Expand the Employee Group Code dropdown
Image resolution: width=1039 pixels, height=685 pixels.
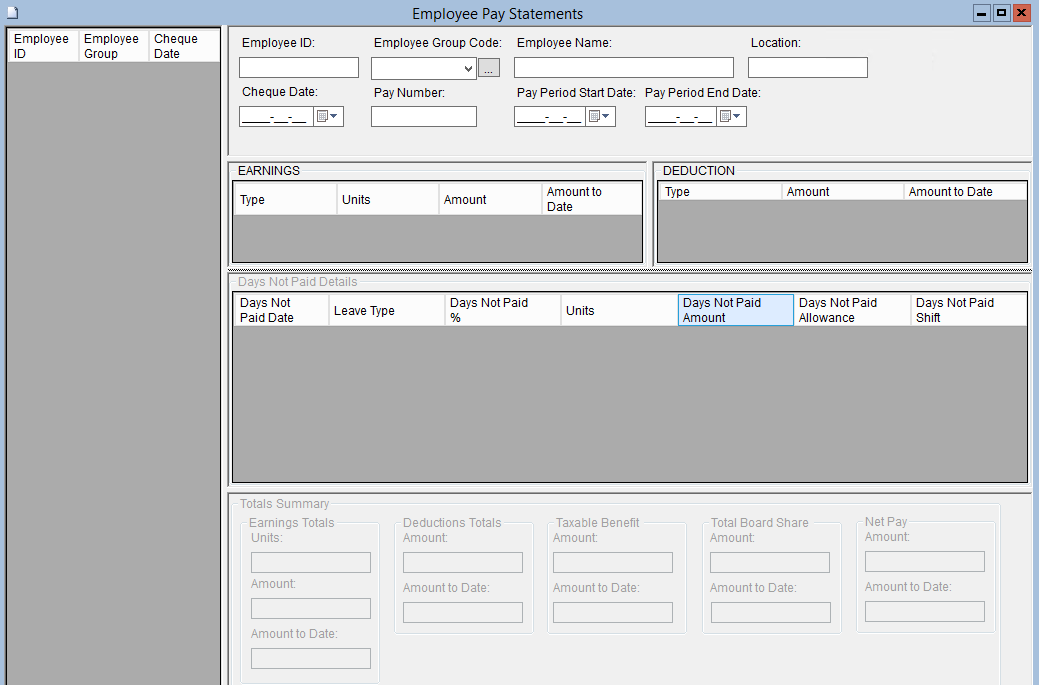click(x=469, y=69)
